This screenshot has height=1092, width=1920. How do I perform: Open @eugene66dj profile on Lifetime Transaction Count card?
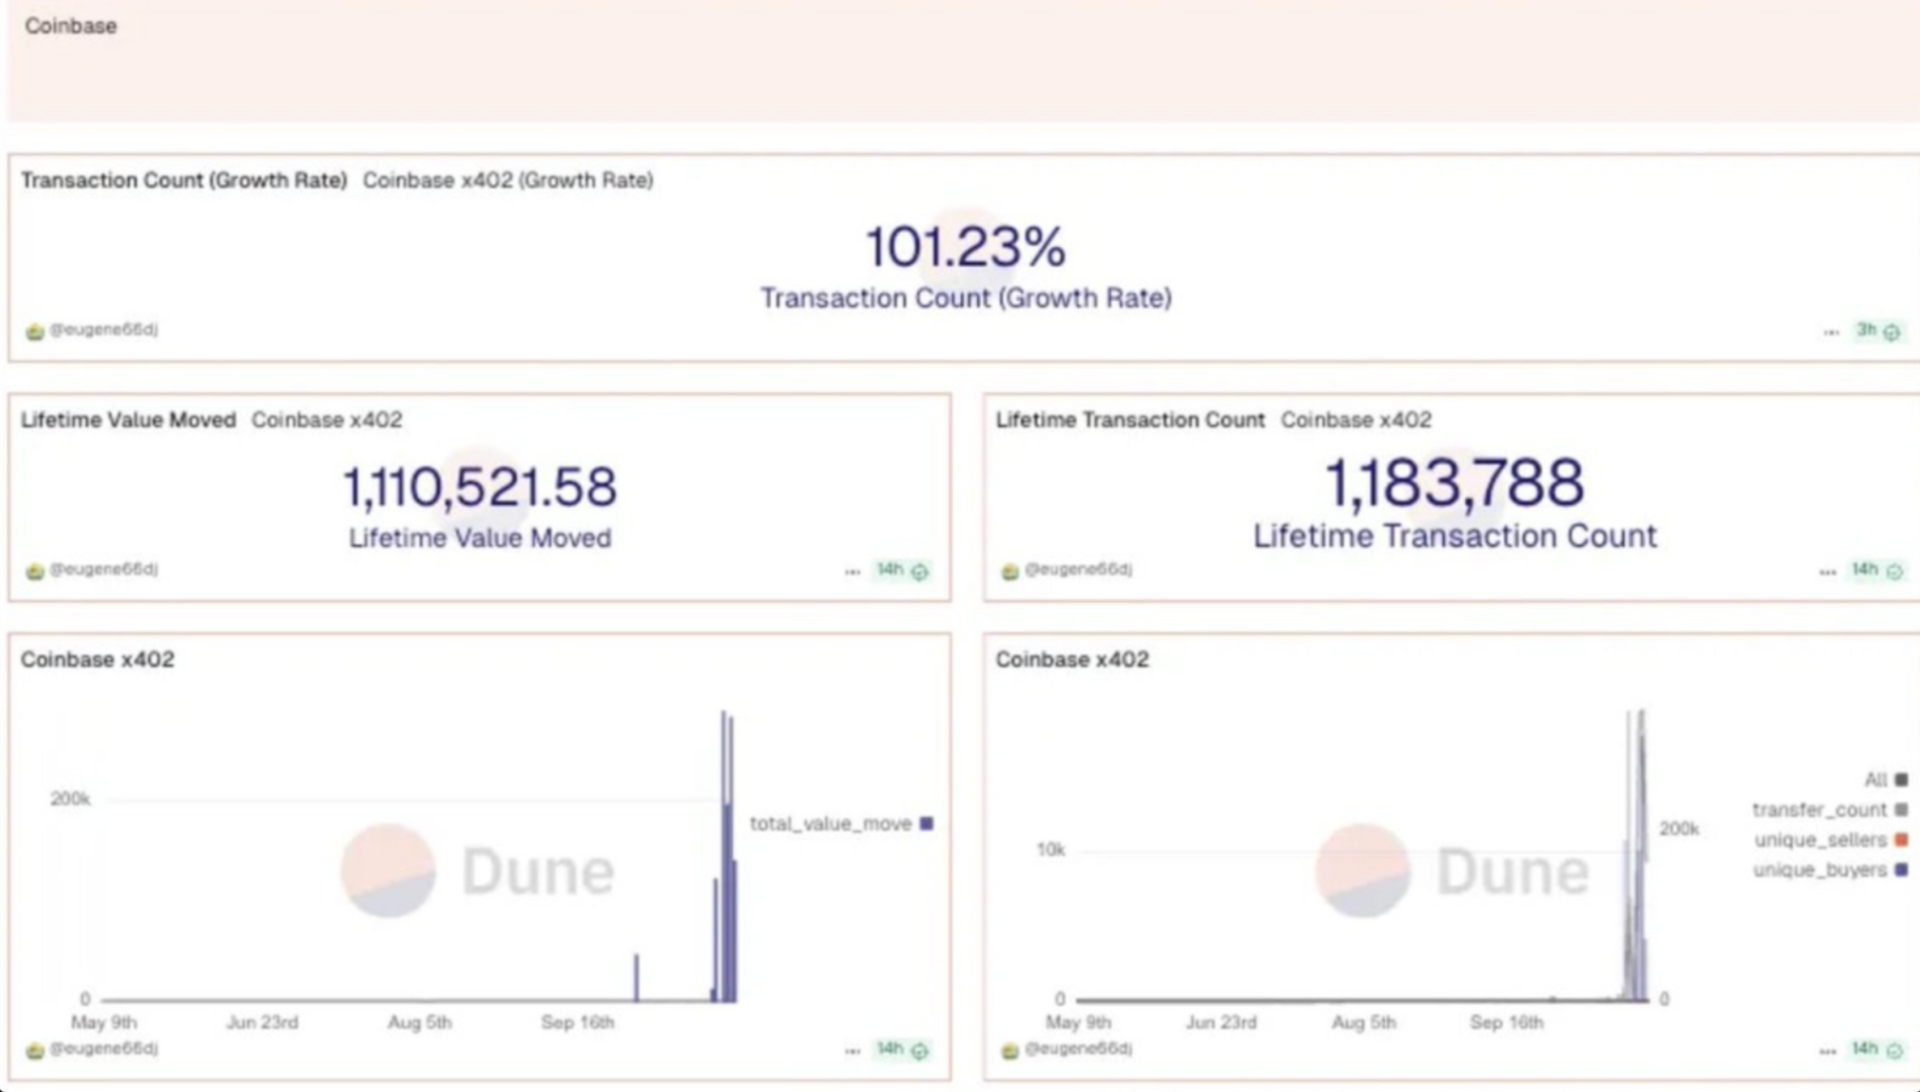[x=1079, y=569]
